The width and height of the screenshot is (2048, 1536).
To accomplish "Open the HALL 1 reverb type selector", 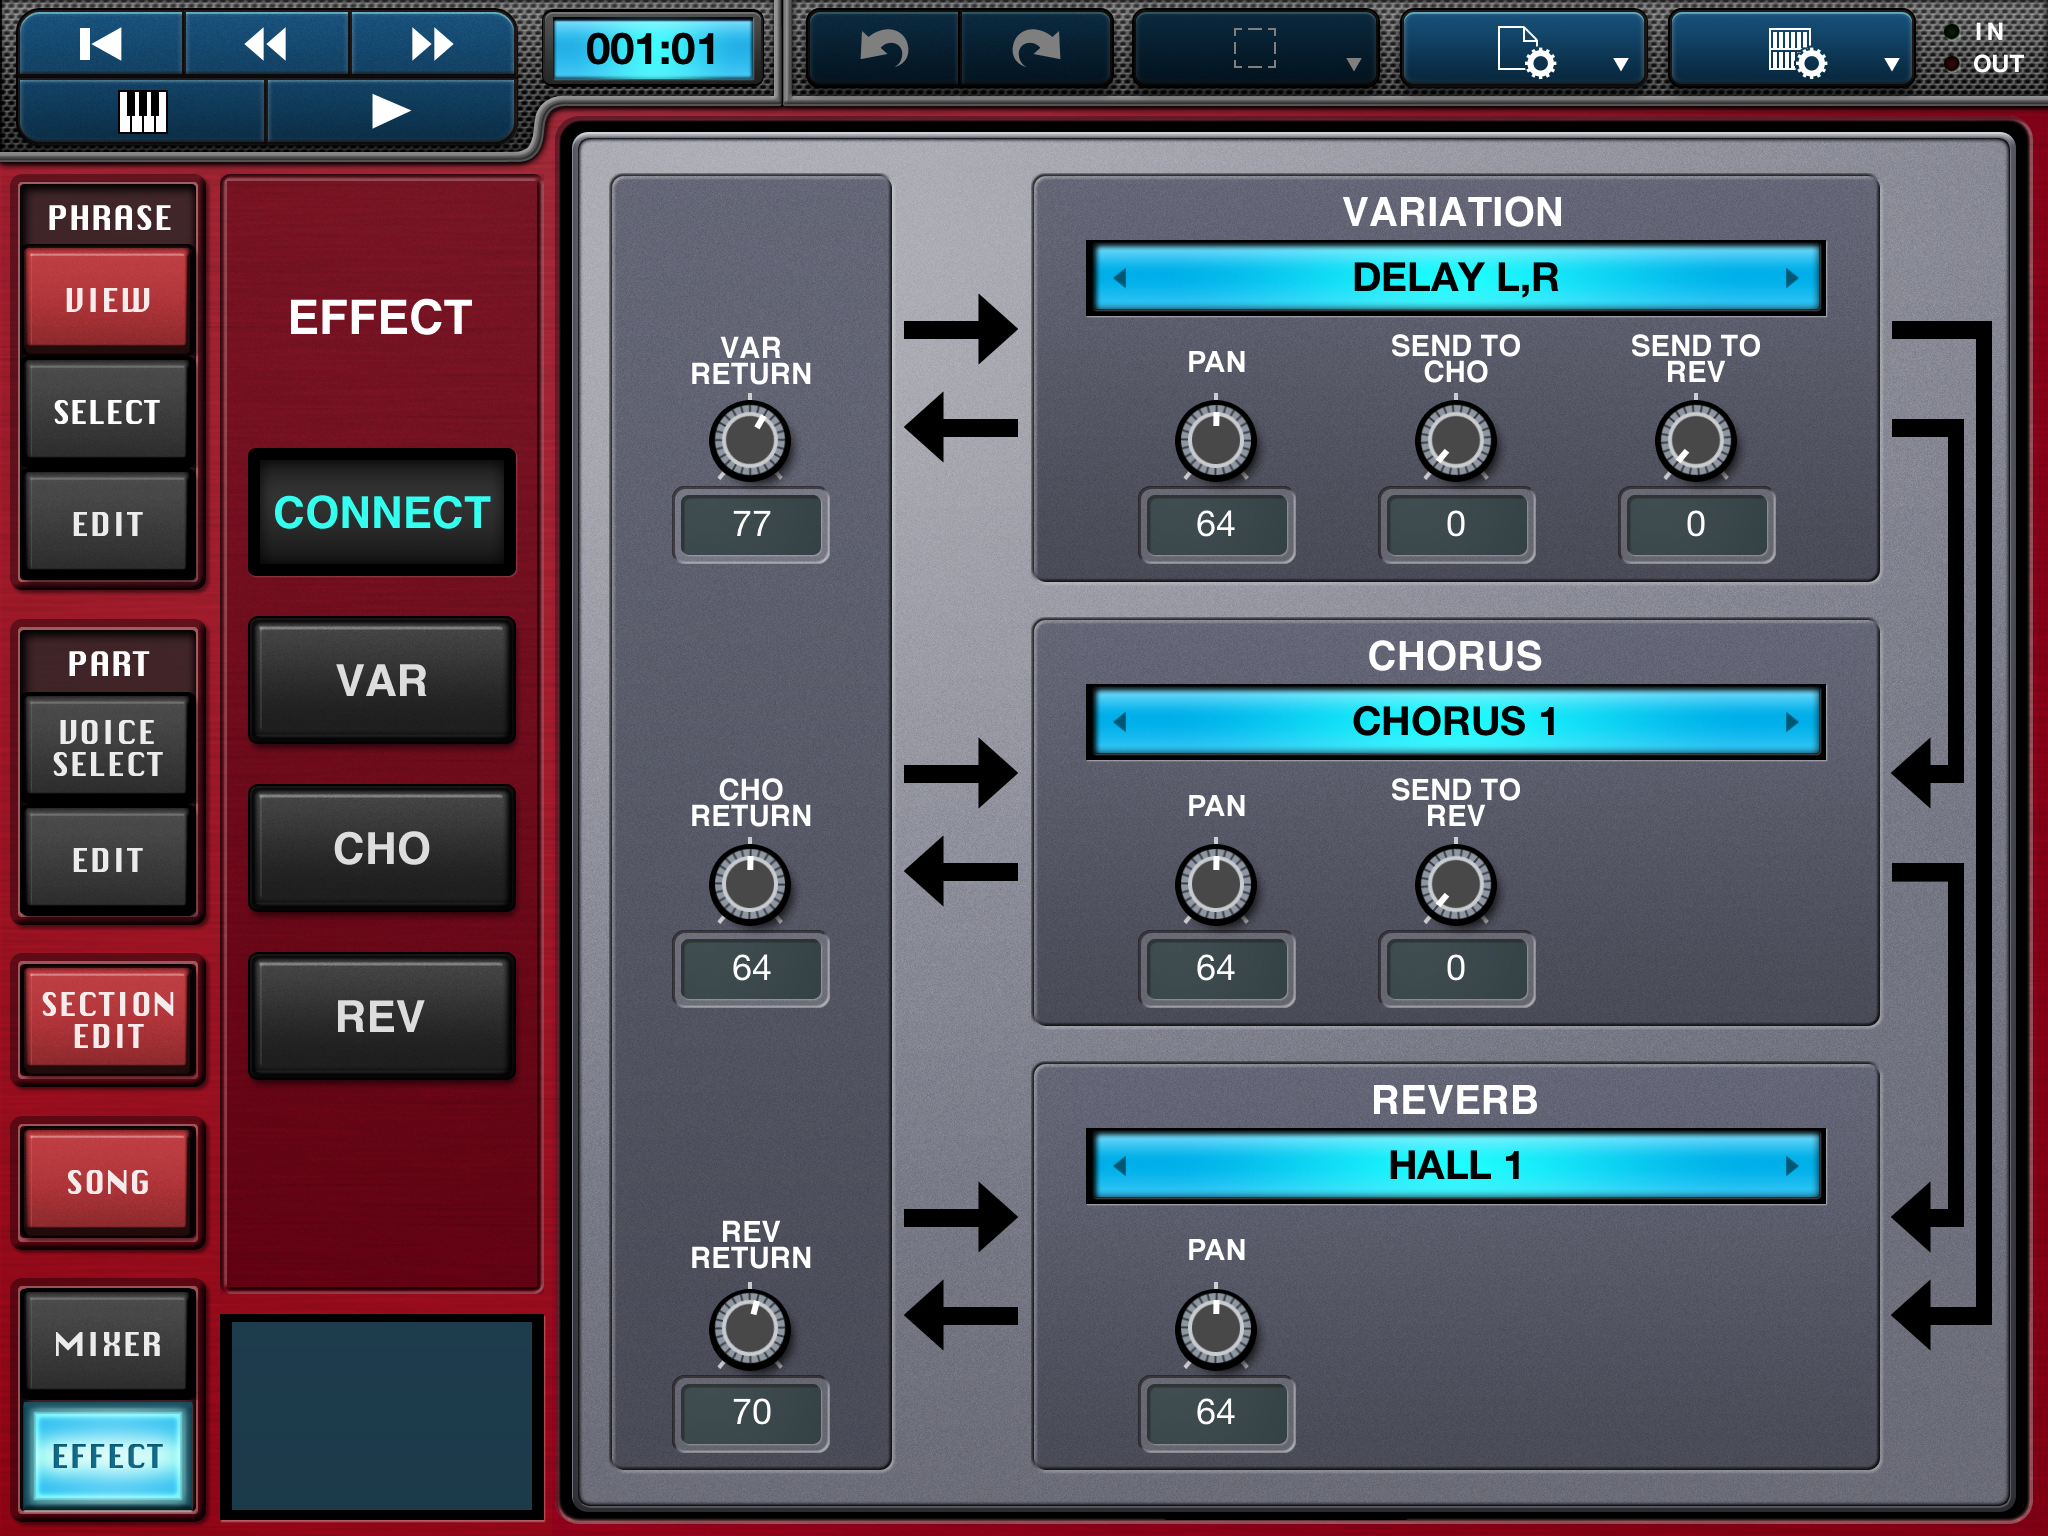I will click(x=1456, y=1166).
